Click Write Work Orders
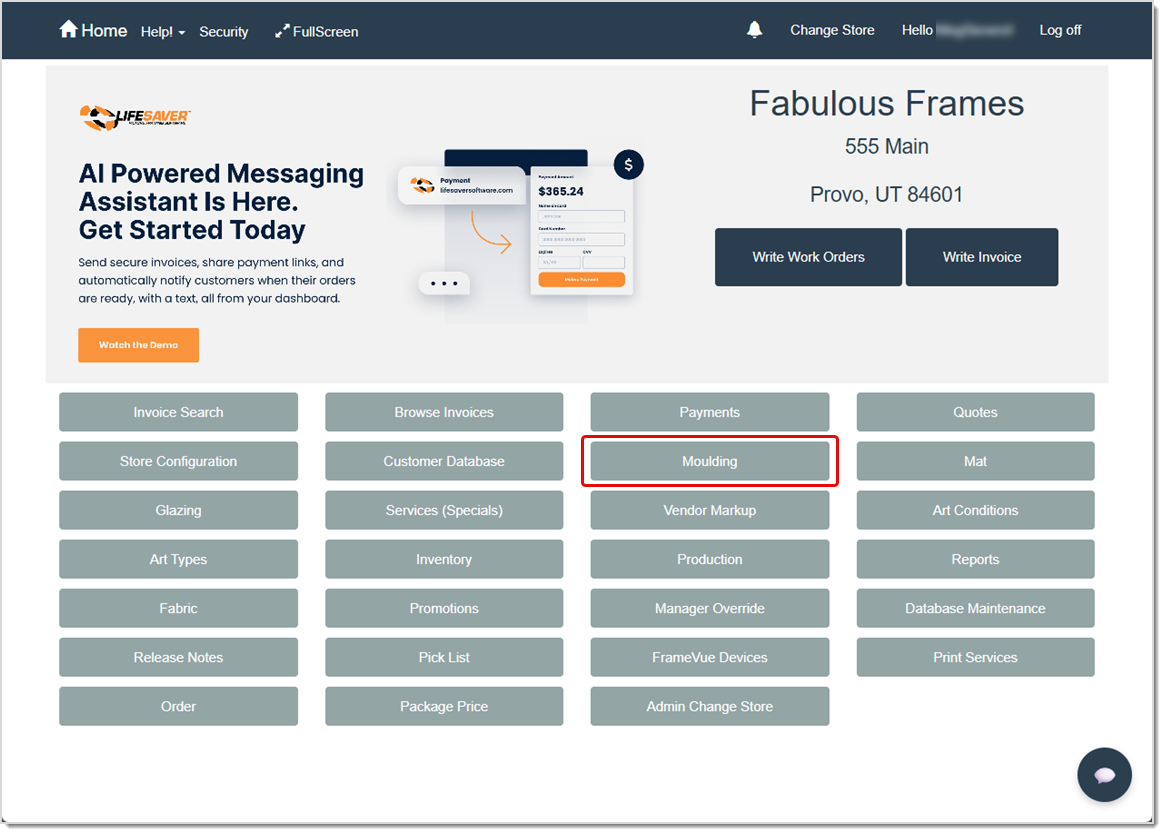 (808, 257)
